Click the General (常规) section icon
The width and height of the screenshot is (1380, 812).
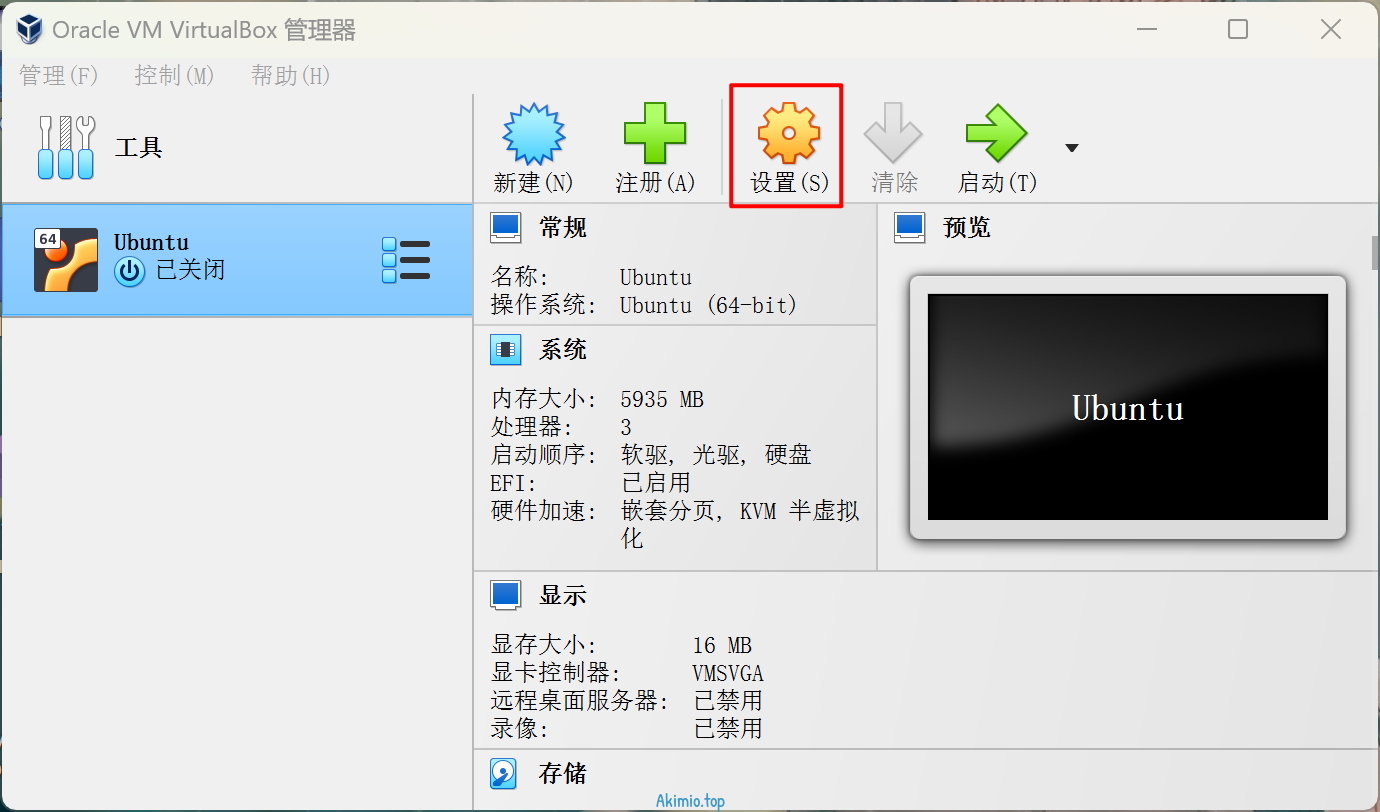tap(505, 228)
